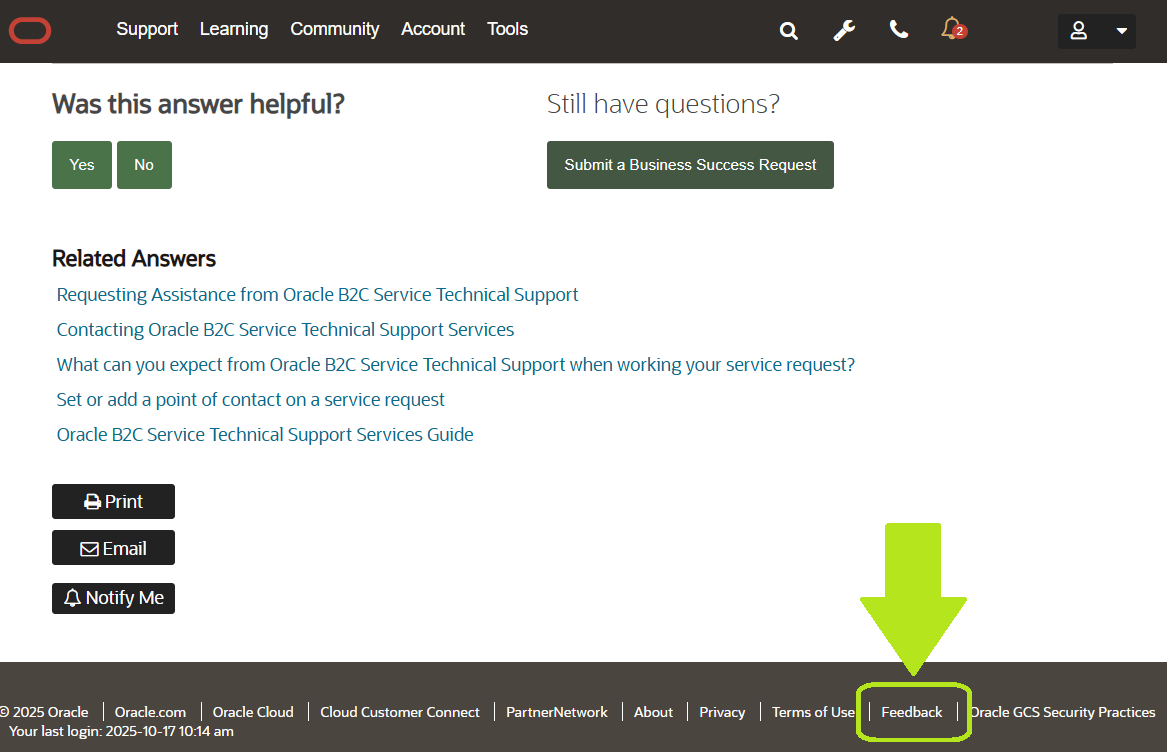Open the Learning menu
The image size is (1167, 752).
(x=234, y=30)
